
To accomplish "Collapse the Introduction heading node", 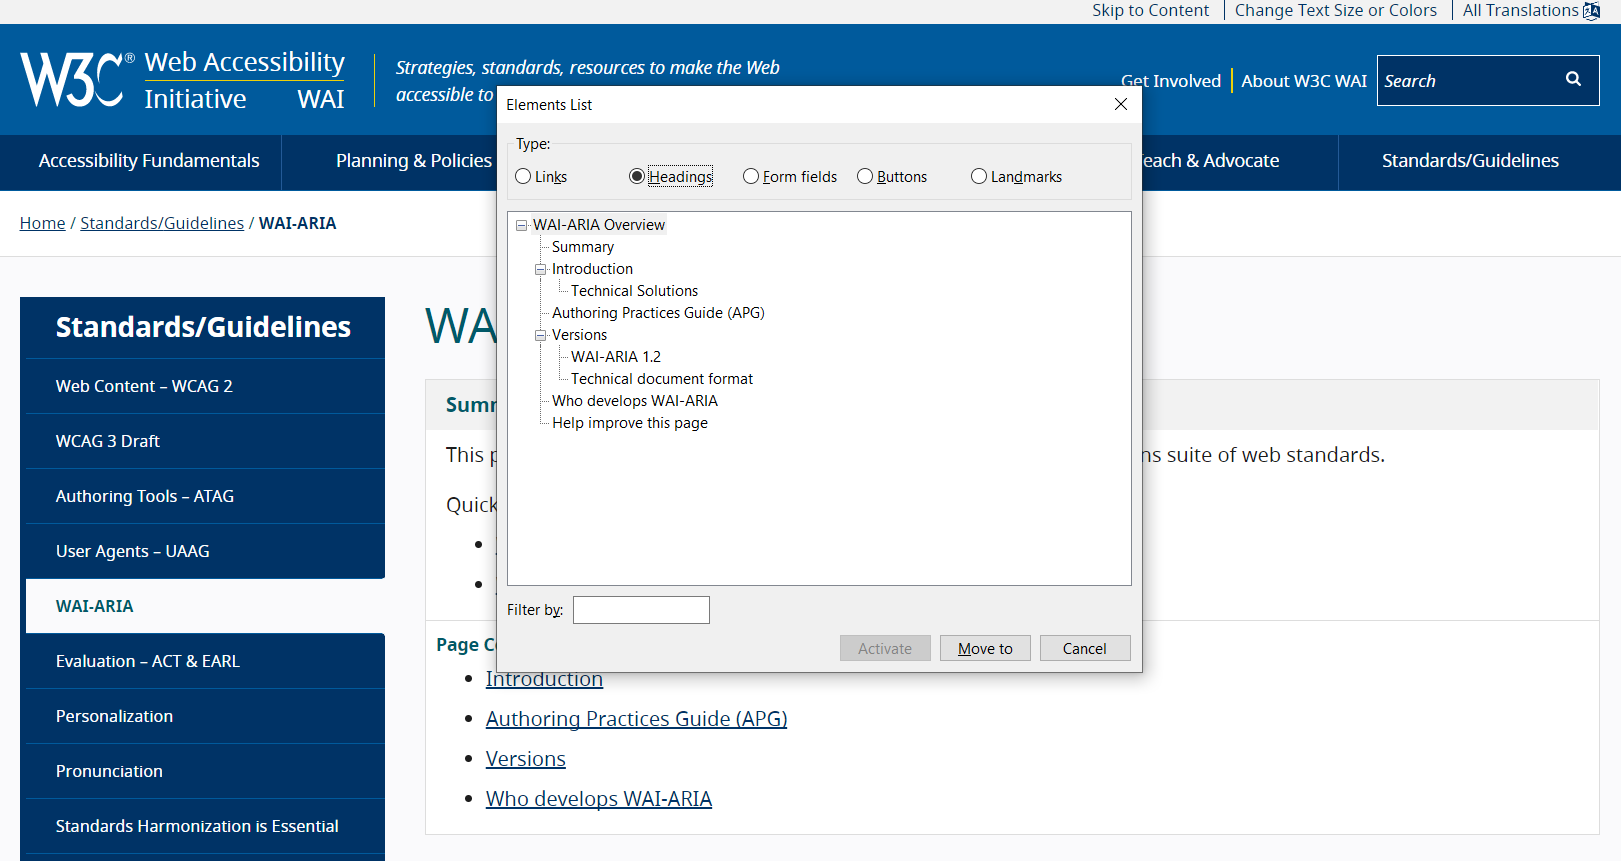I will tap(540, 269).
